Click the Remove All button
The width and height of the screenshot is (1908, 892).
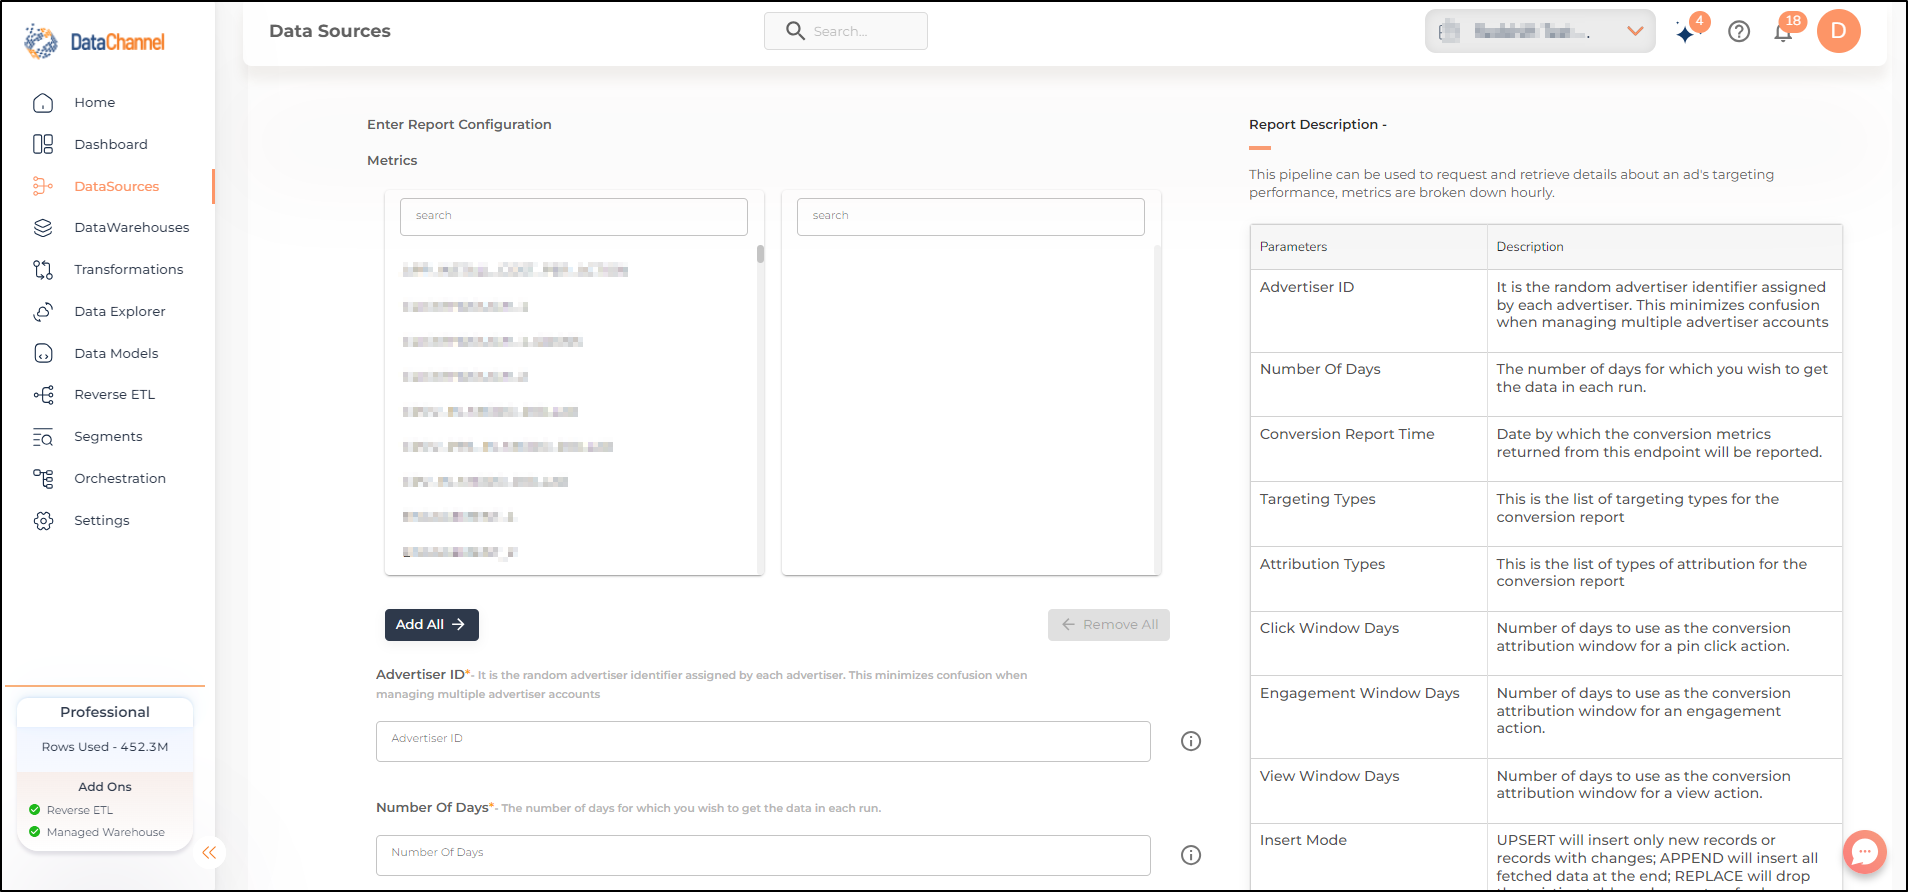coord(1109,625)
